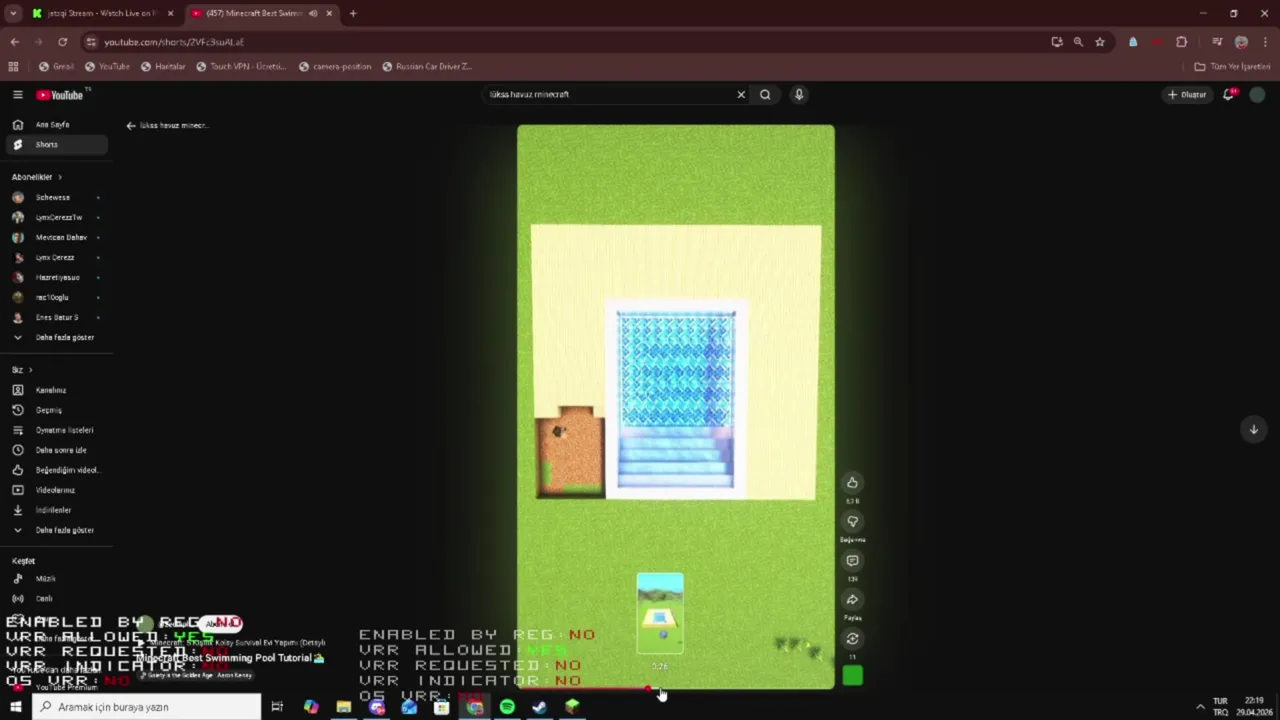Expand the Abonelikler section

(37, 177)
